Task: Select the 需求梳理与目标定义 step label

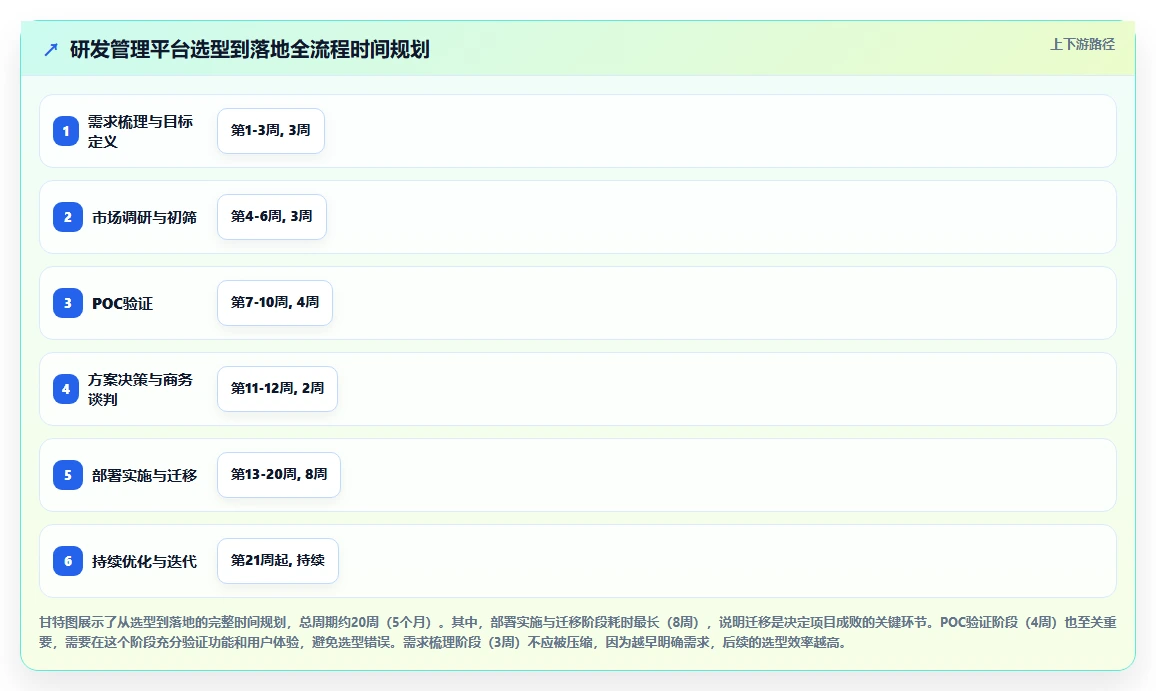Action: tap(140, 131)
